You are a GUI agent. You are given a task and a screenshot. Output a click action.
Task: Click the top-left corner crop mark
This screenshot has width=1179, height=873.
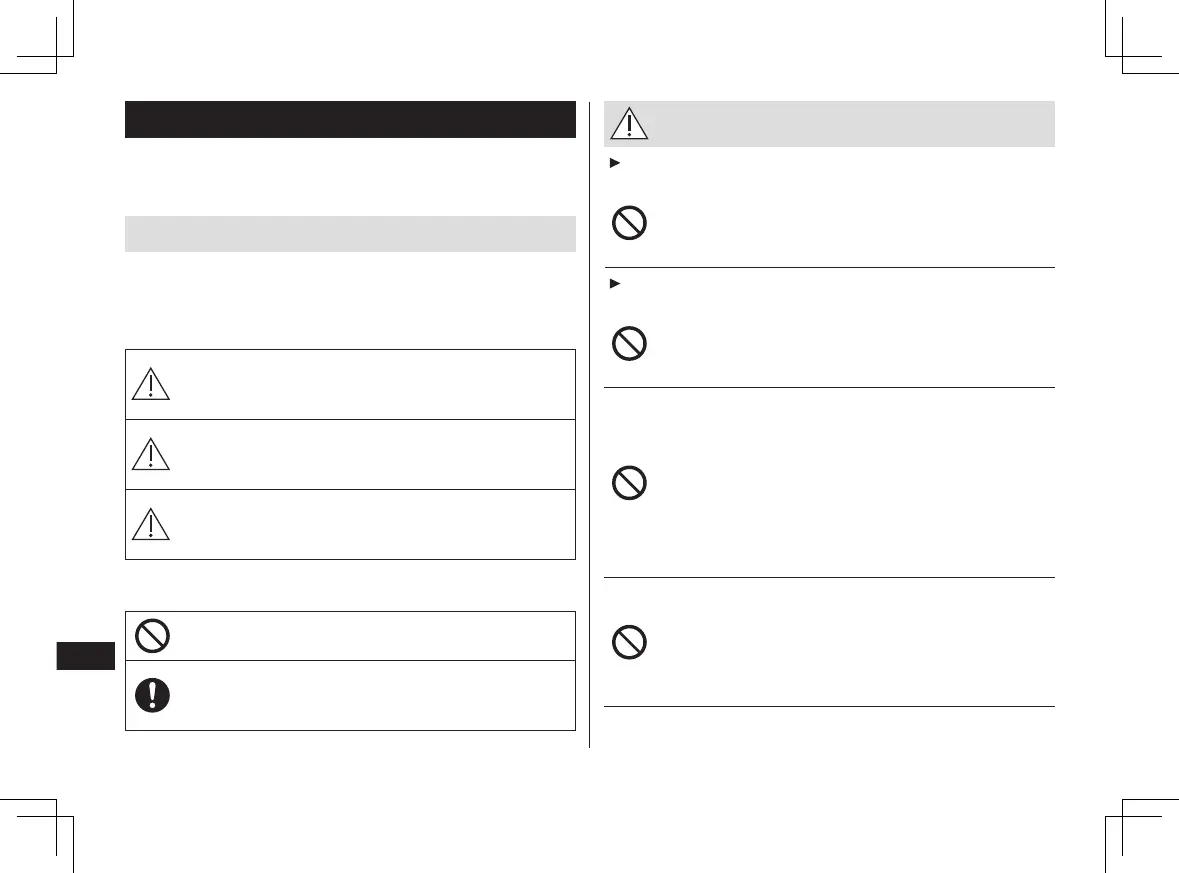tap(37, 37)
